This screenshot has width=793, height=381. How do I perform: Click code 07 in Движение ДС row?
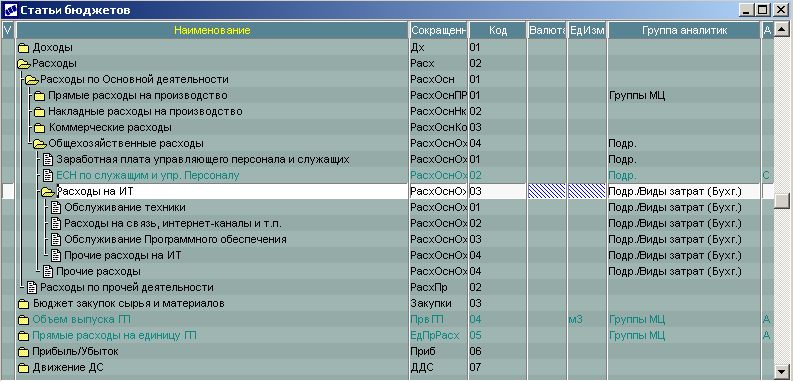475,368
